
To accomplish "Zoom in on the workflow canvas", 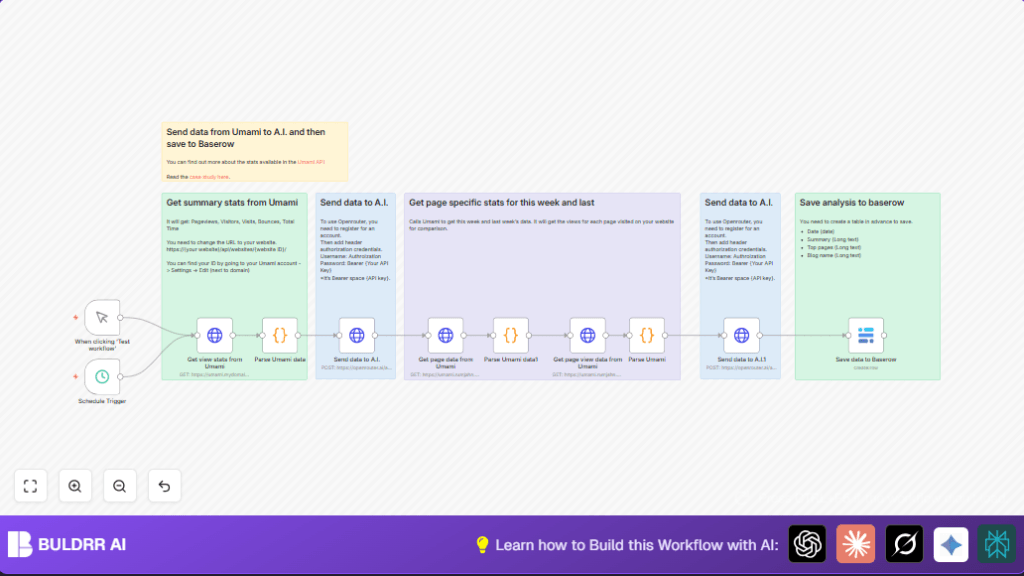I will coord(75,486).
